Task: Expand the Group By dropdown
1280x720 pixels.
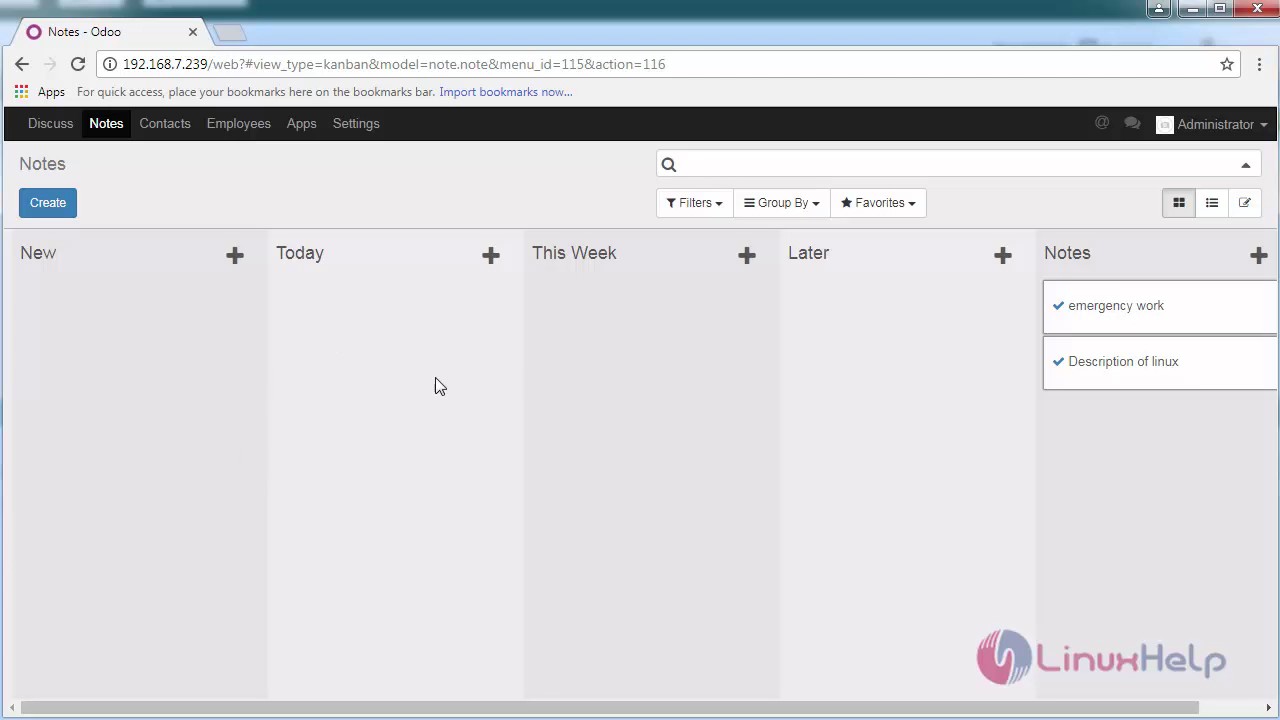Action: (x=781, y=203)
